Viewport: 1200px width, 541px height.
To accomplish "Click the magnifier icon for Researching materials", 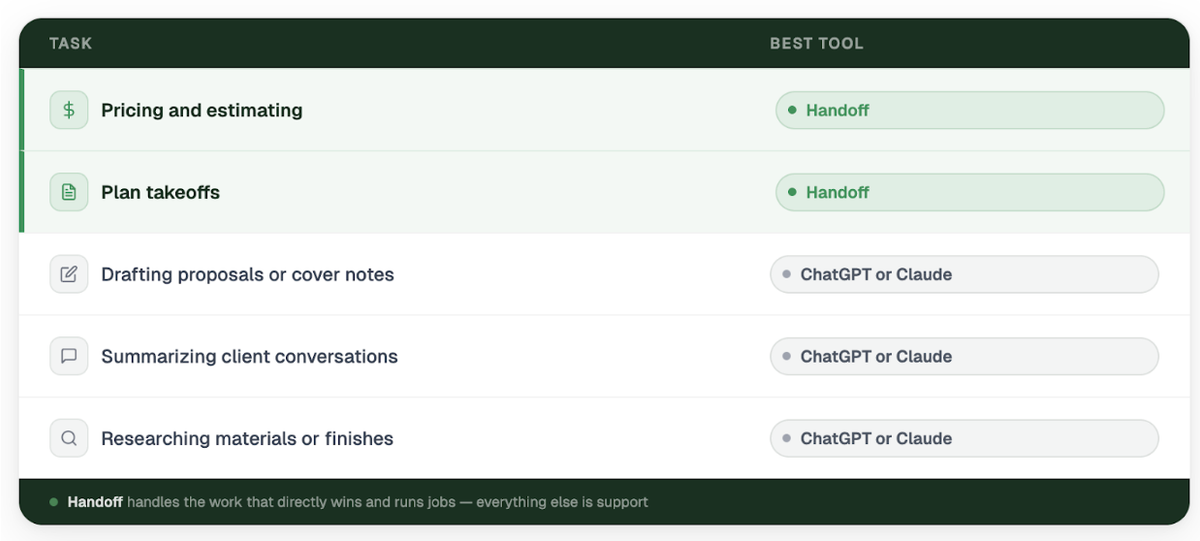I will coord(69,438).
